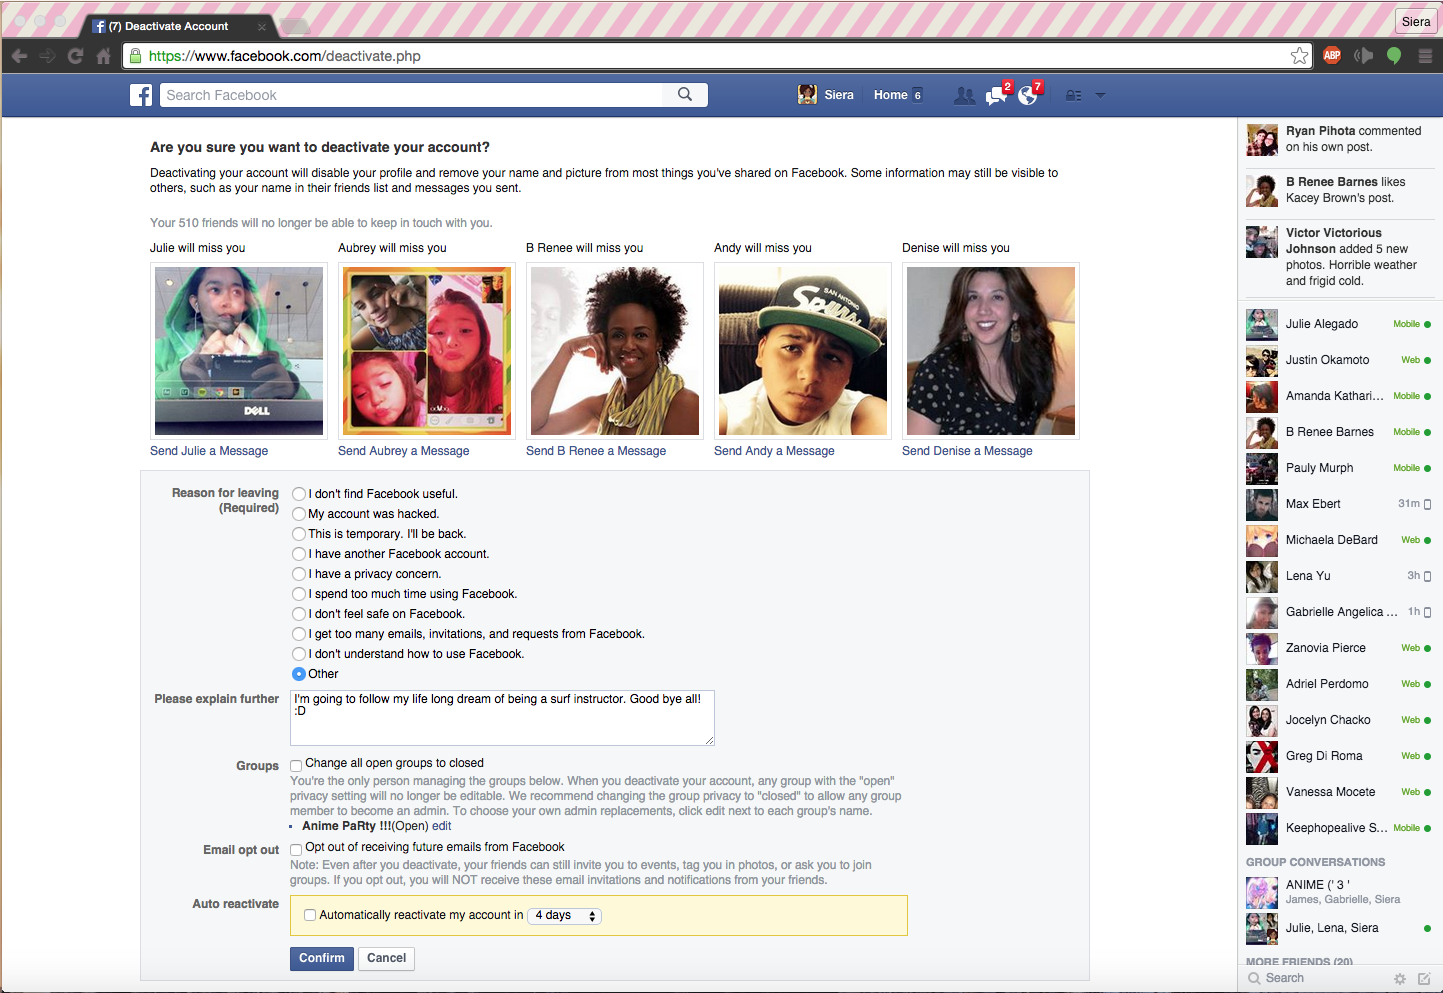Open chat settings gear icon
The image size is (1443, 993).
tap(1399, 979)
